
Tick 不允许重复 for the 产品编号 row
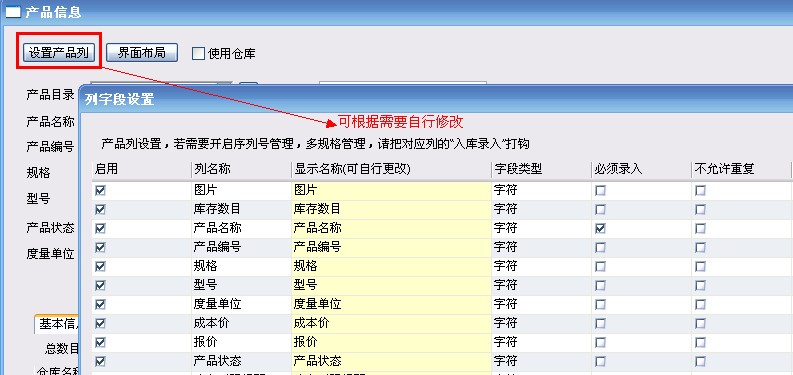click(x=700, y=247)
